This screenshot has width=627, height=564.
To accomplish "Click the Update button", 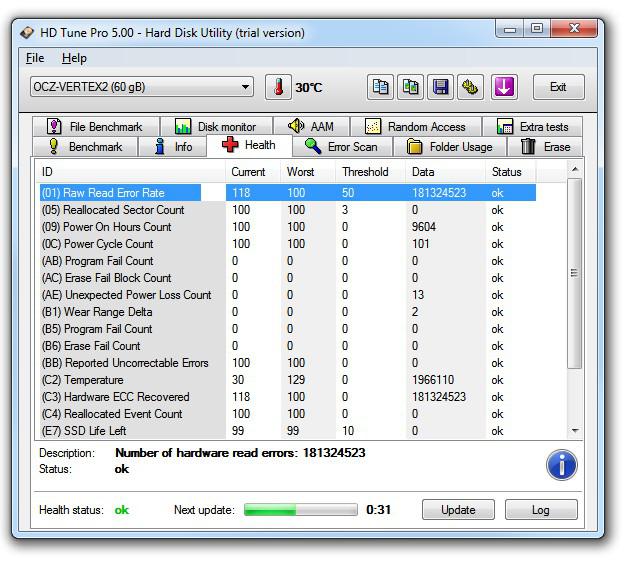I will [458, 510].
